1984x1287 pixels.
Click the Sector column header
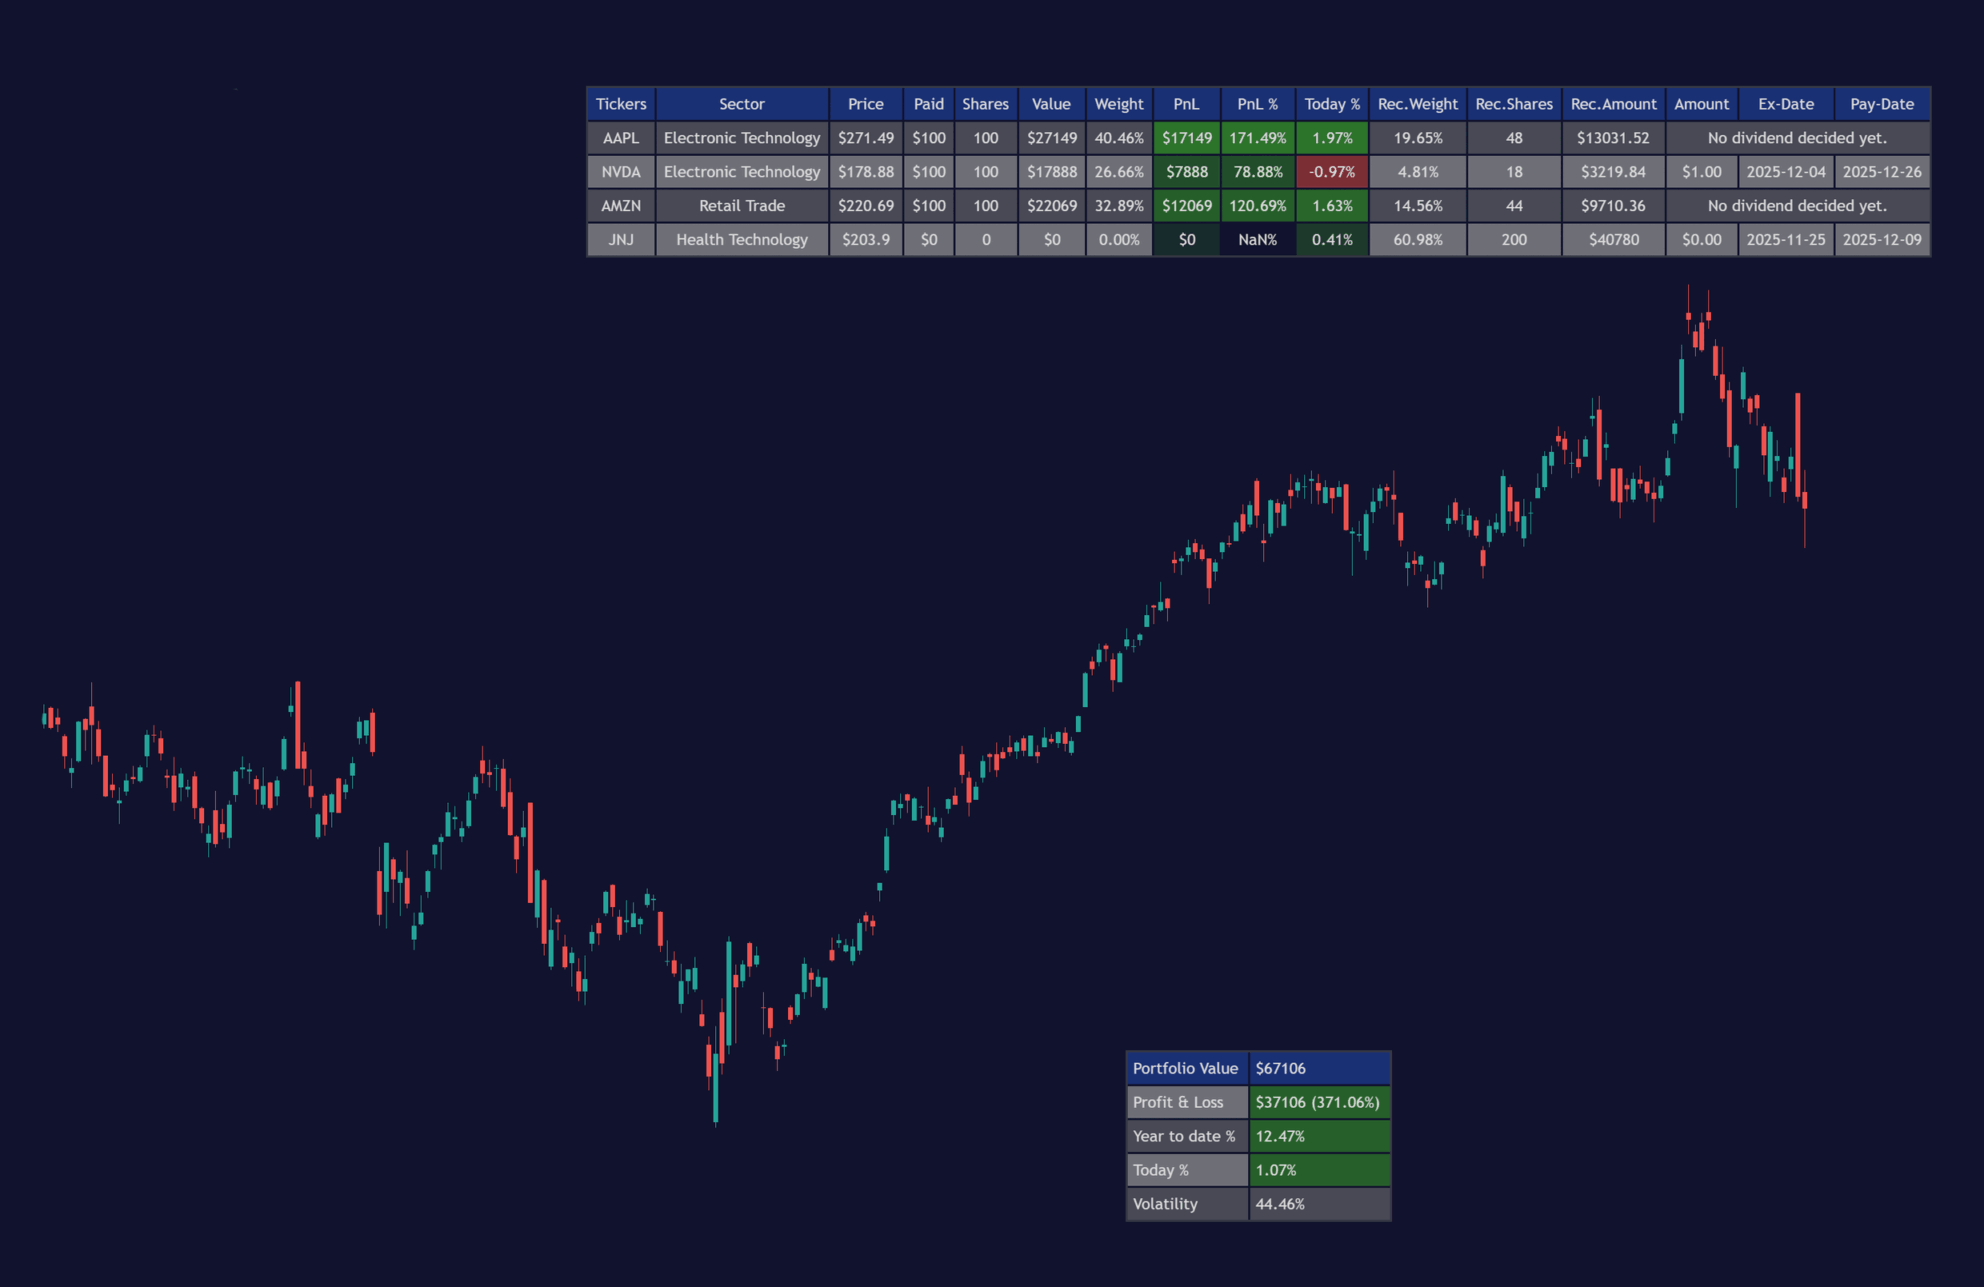741,104
